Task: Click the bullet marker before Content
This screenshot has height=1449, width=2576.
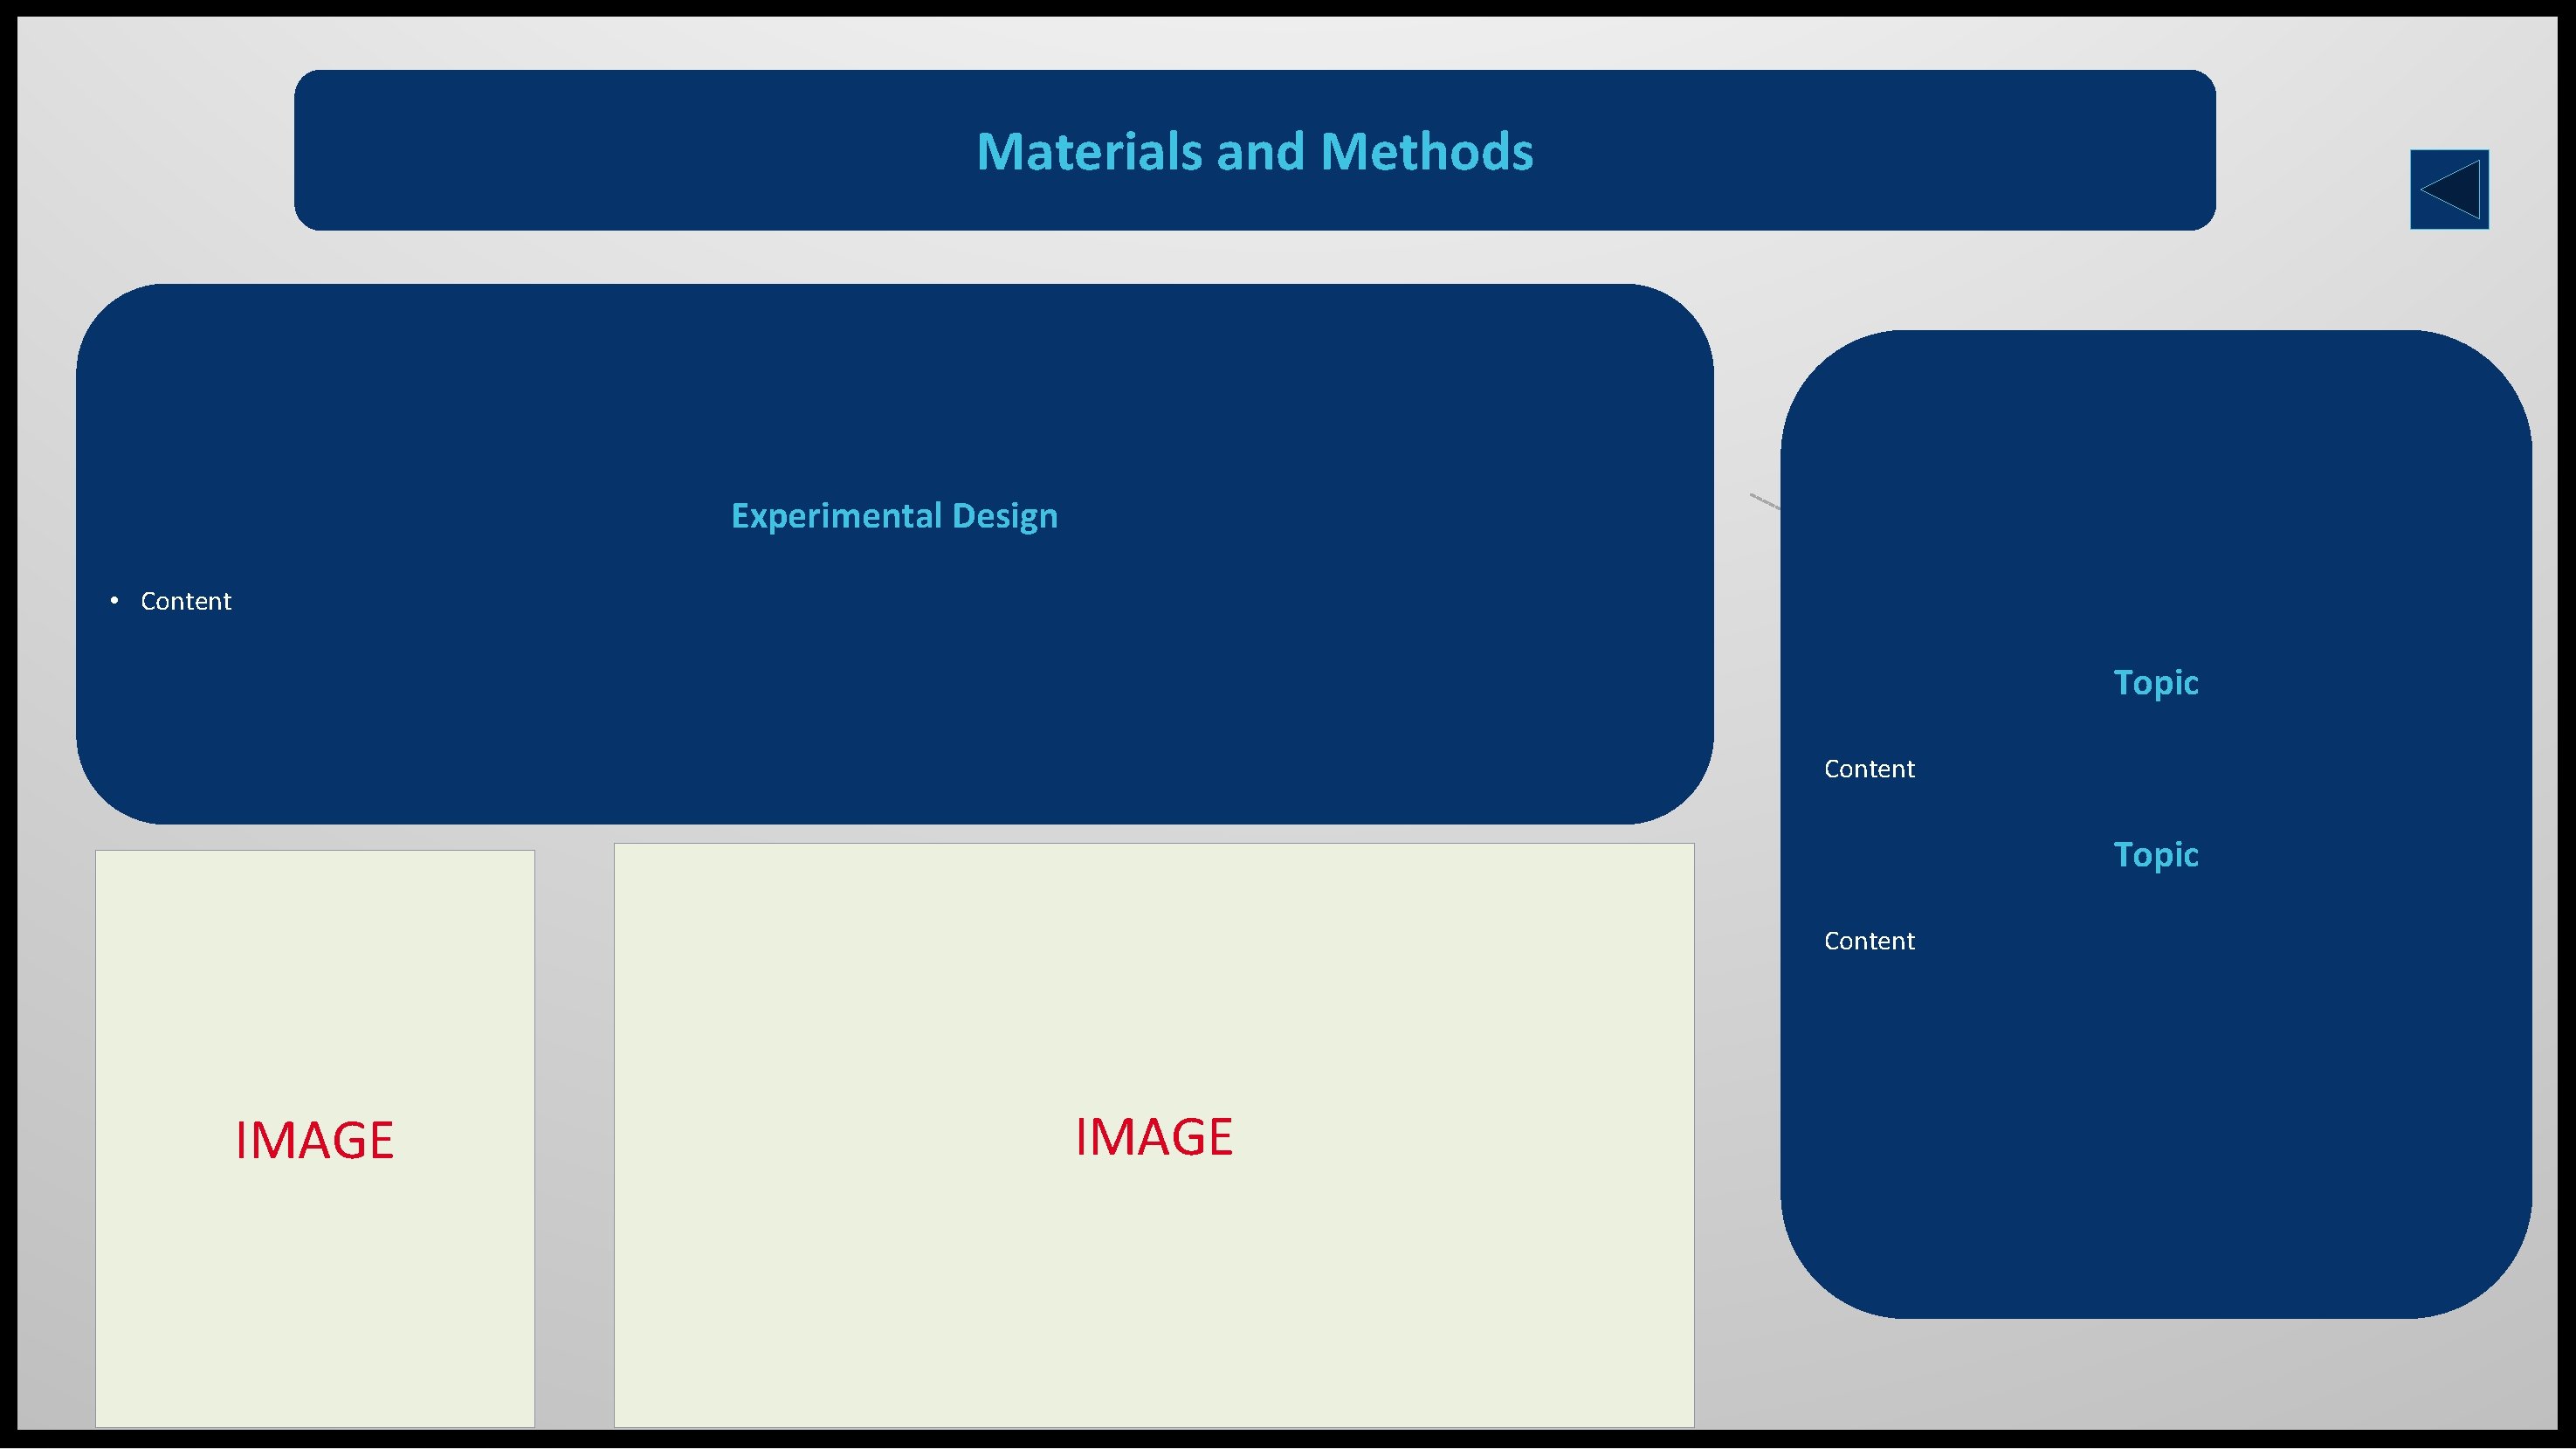Action: pos(115,600)
